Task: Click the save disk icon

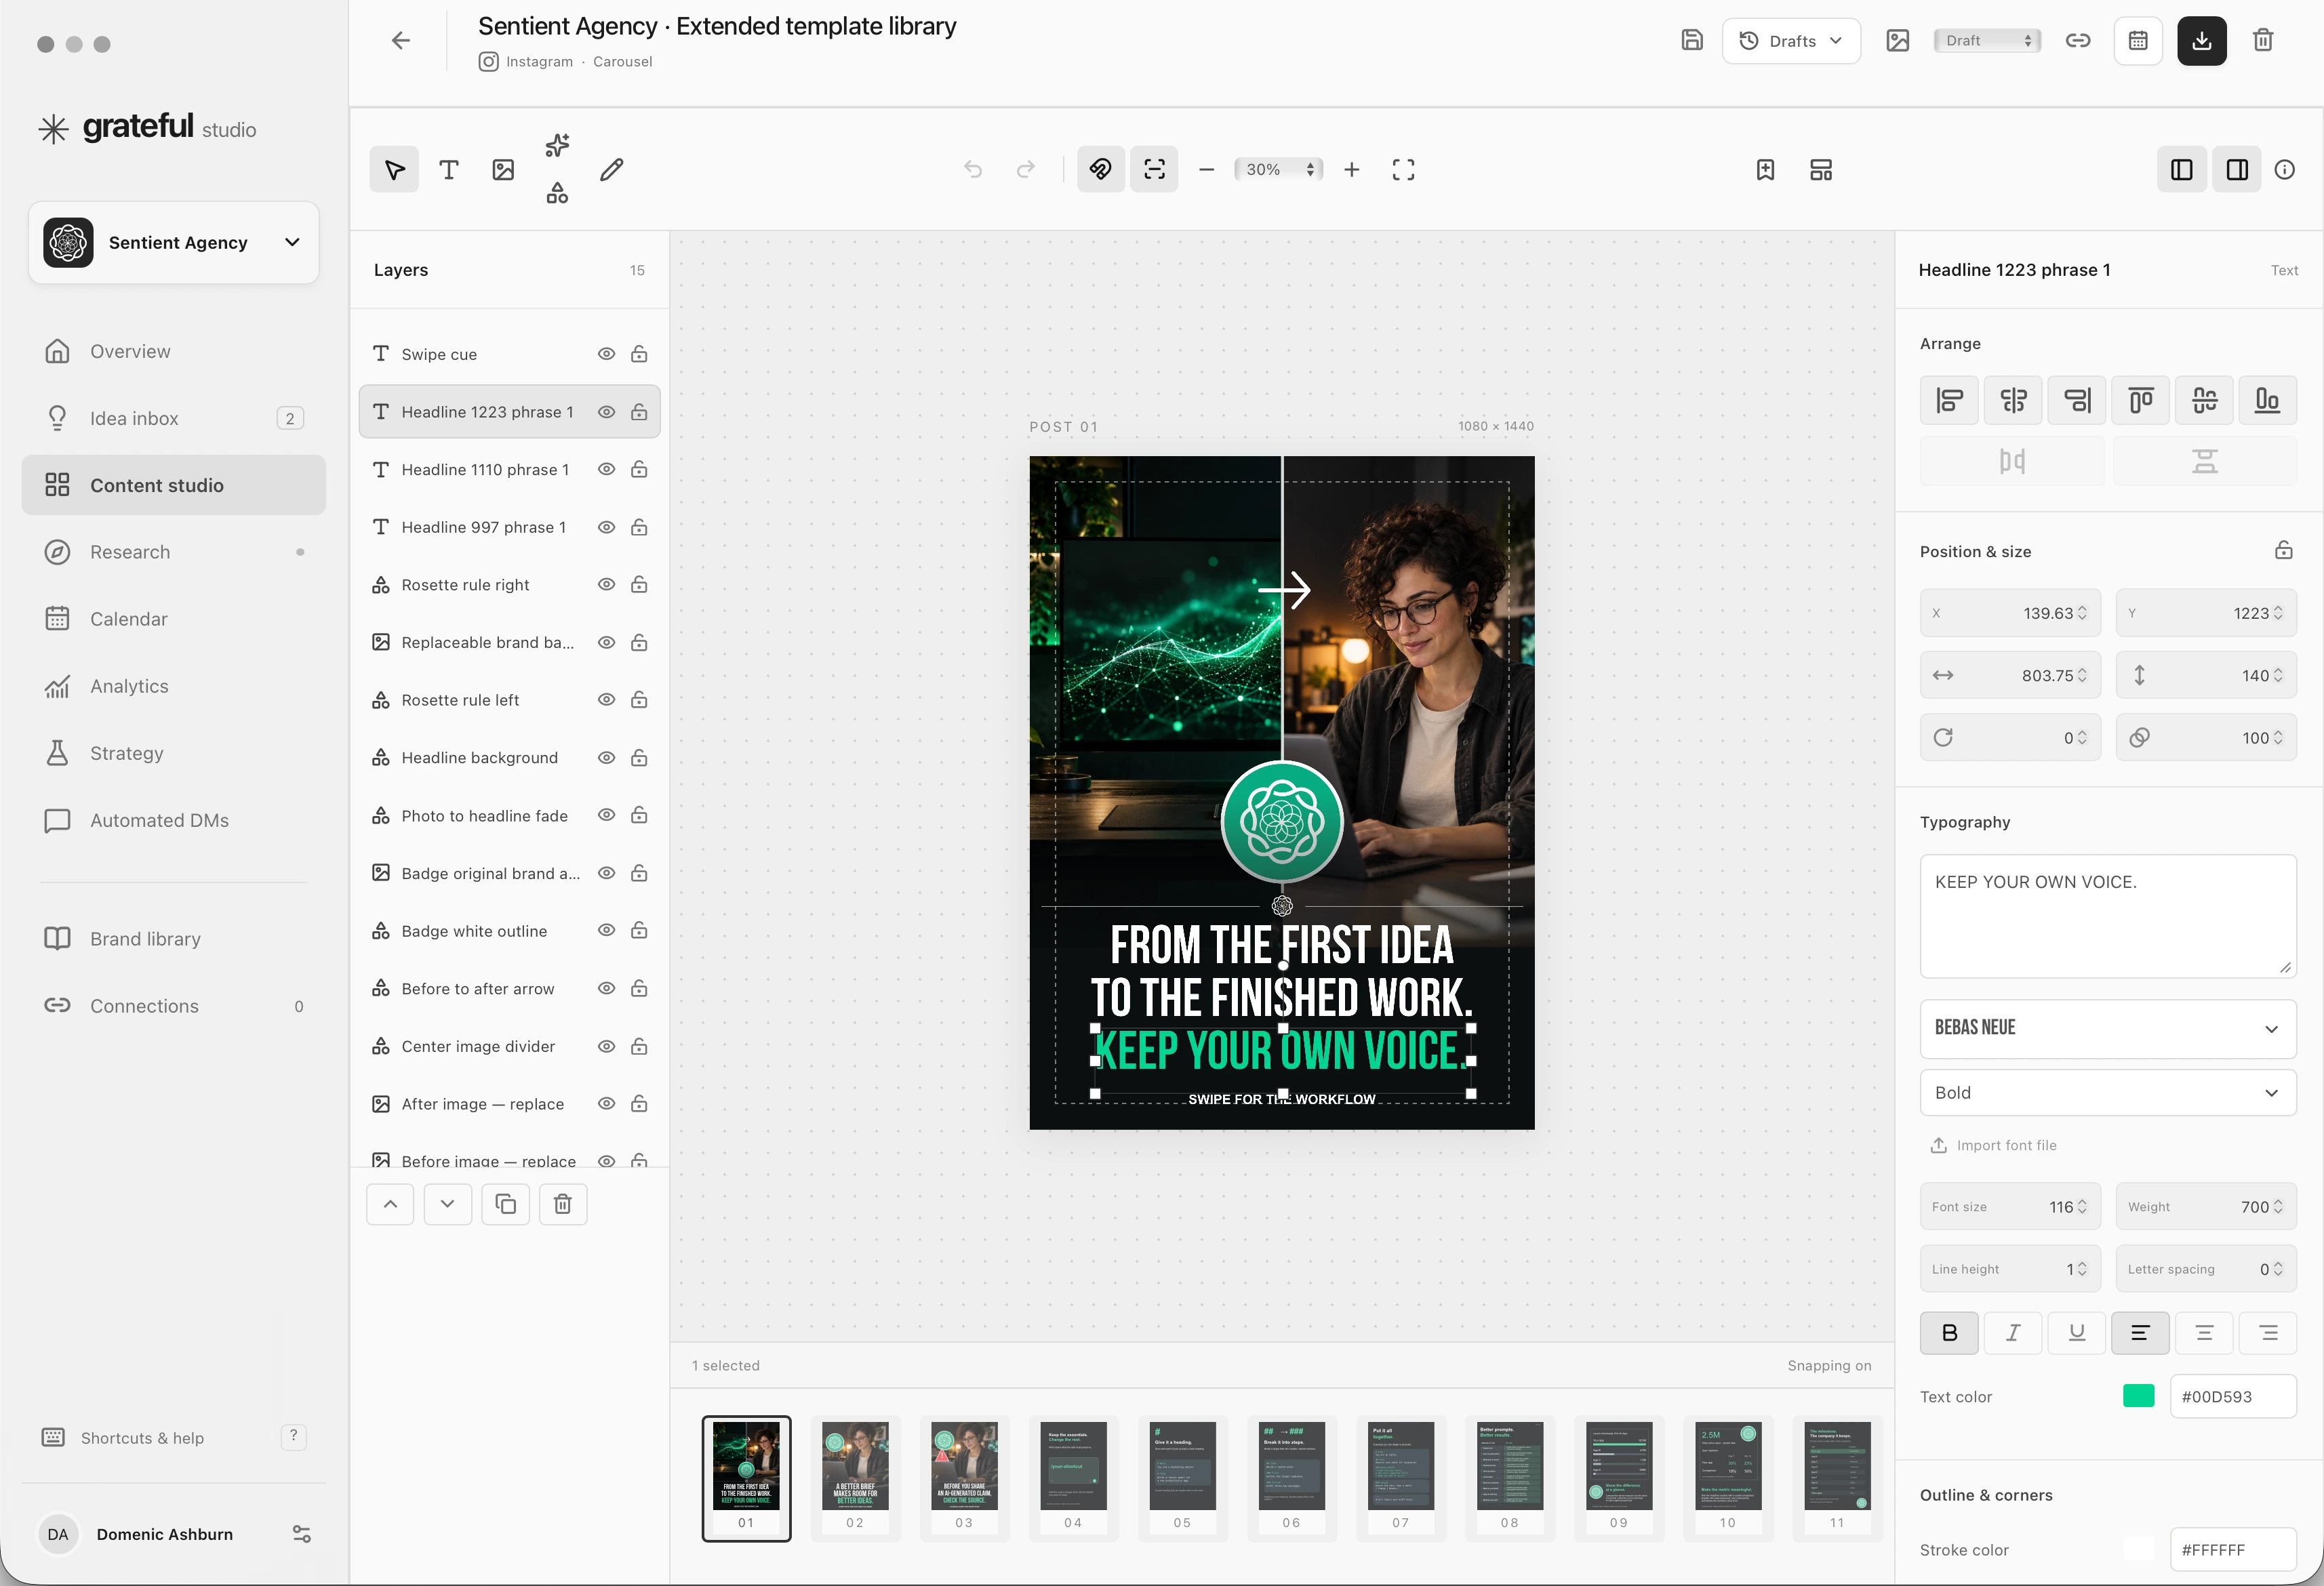Action: [1692, 41]
